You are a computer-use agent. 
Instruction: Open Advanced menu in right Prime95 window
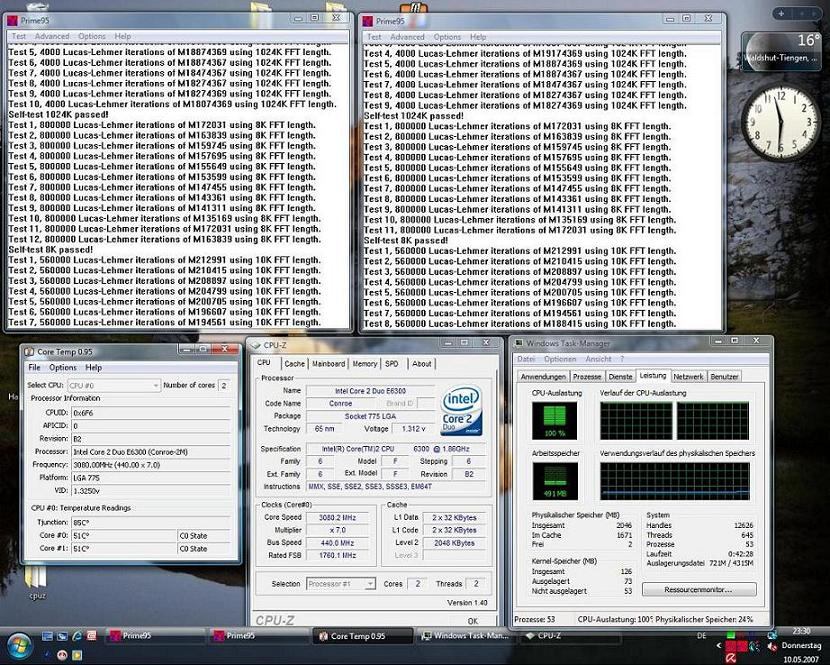pyautogui.click(x=407, y=37)
